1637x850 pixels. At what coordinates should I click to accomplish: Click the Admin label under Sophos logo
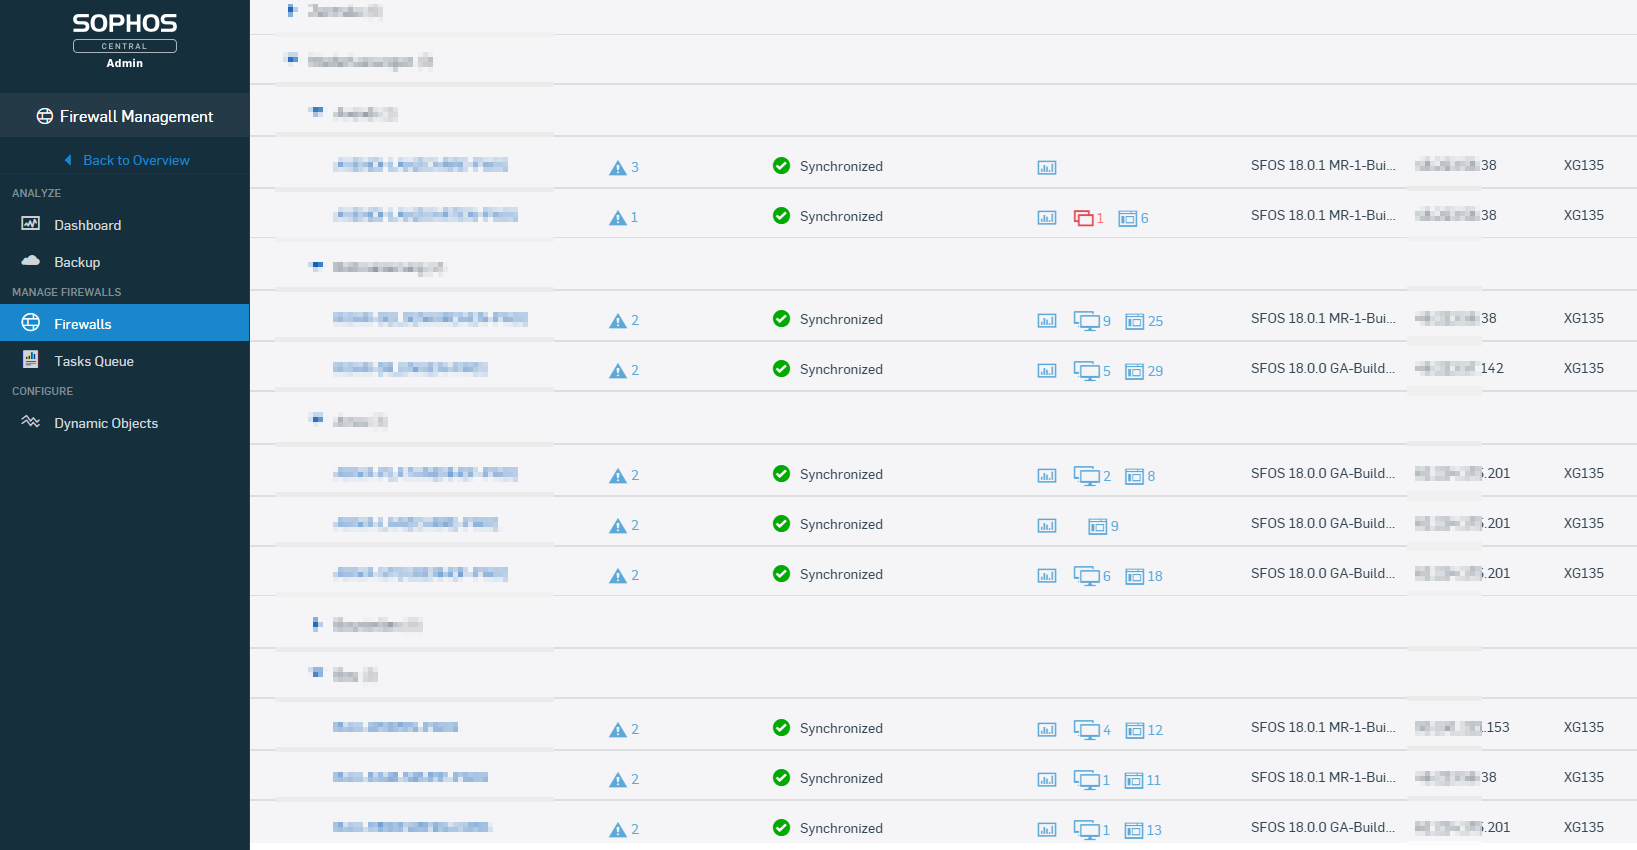click(125, 63)
